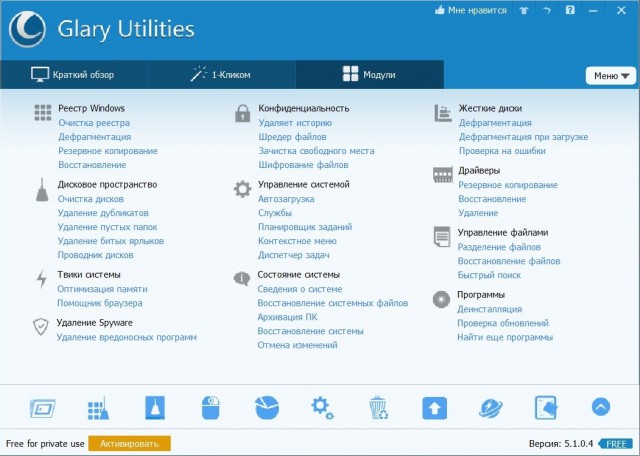
Task: Open Контекстное меню link
Action: 297,241
